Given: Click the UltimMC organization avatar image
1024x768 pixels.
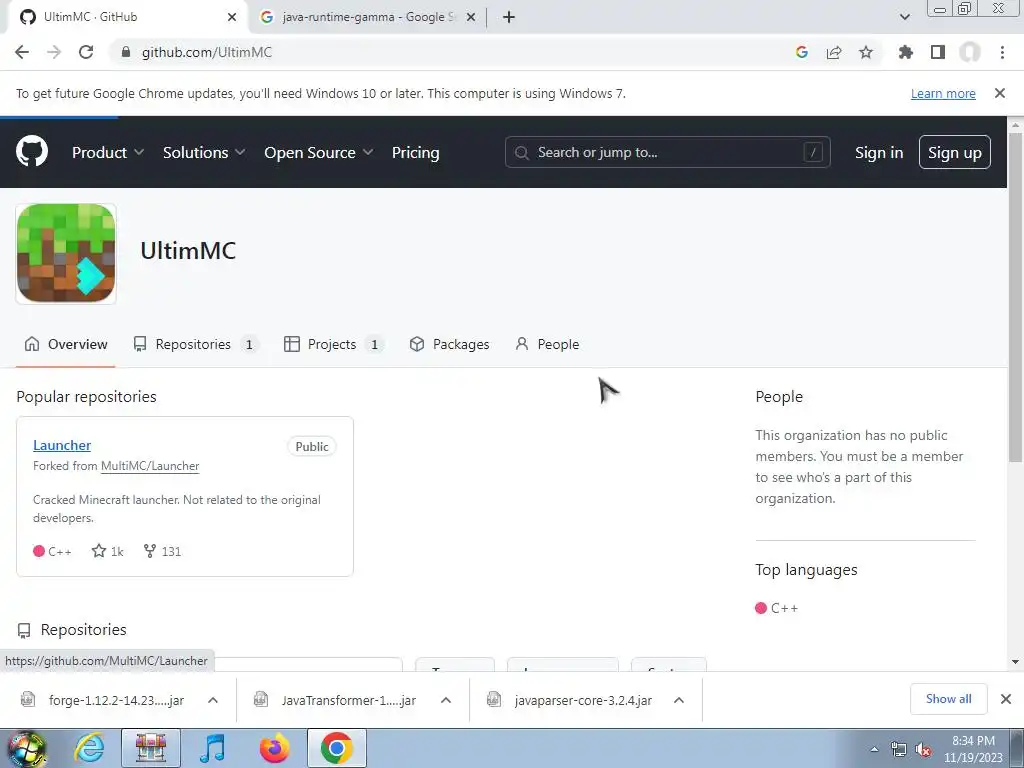Looking at the screenshot, I should pos(66,253).
